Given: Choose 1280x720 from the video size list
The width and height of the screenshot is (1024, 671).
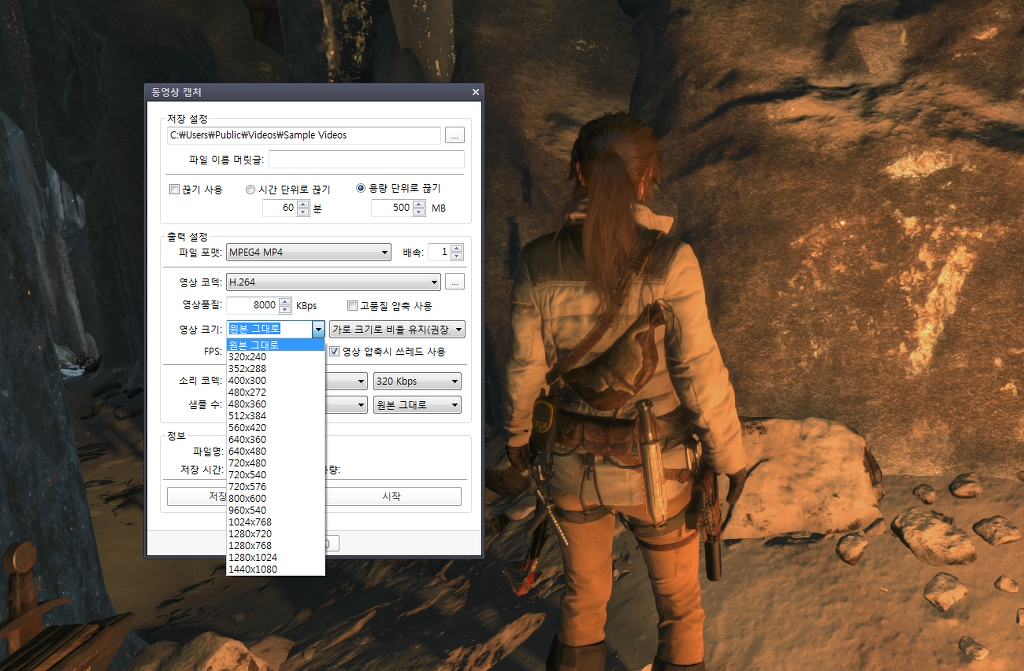Looking at the screenshot, I should pos(250,534).
